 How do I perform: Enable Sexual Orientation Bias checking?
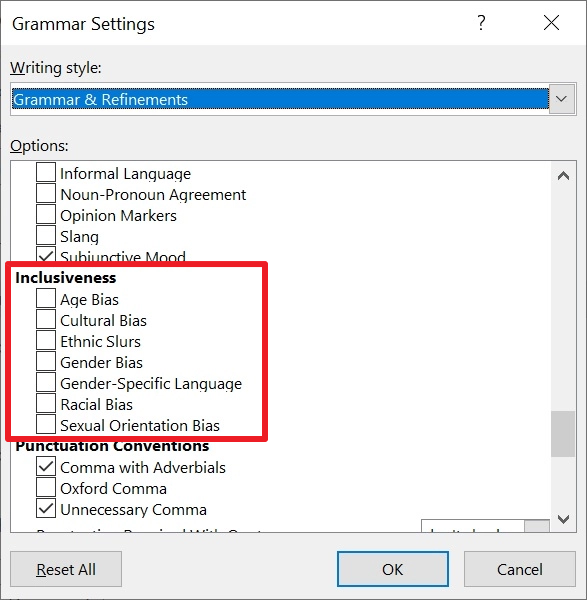coord(46,425)
